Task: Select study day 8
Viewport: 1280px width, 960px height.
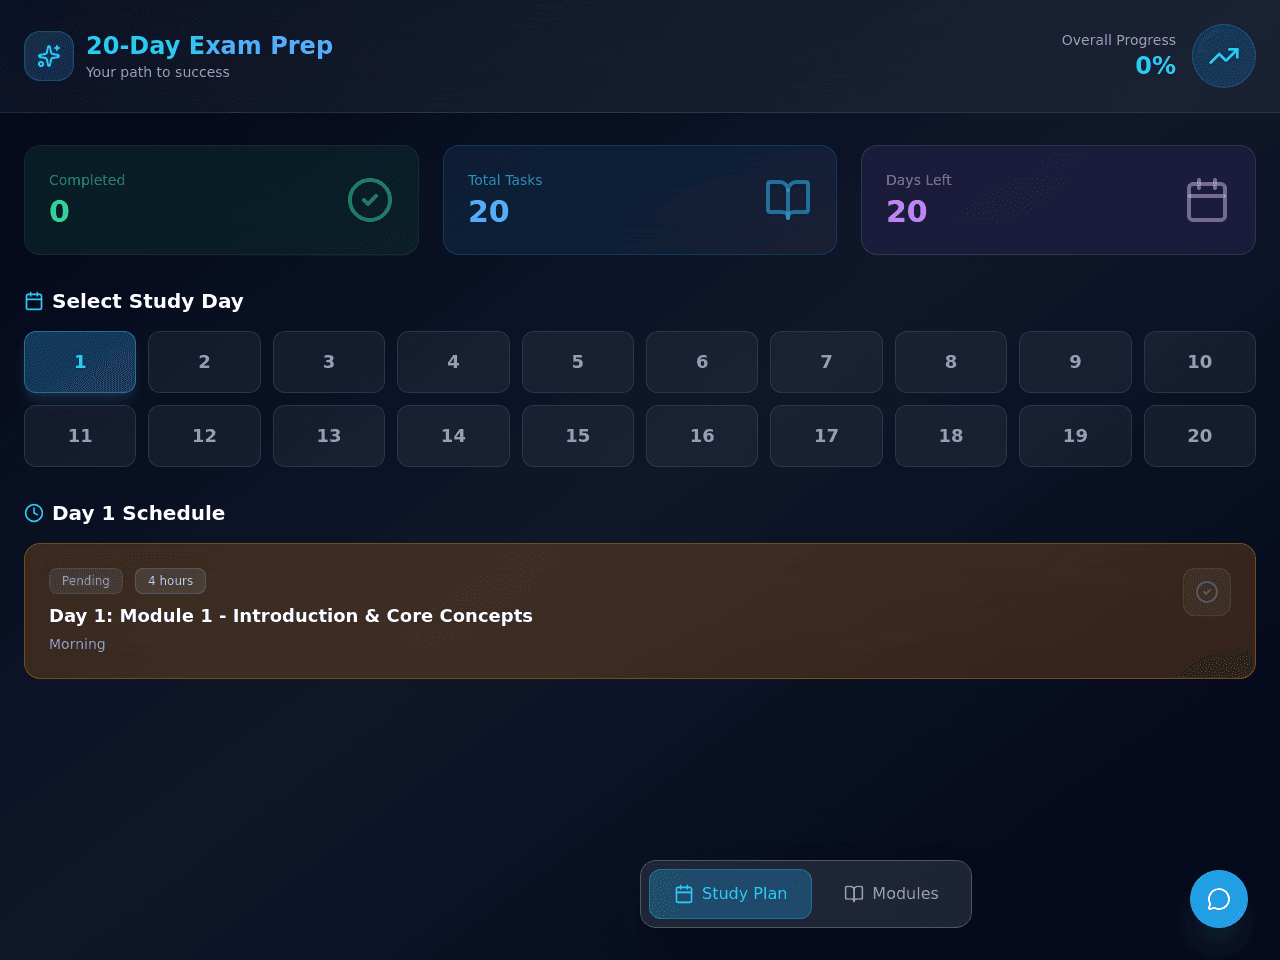Action: click(951, 362)
